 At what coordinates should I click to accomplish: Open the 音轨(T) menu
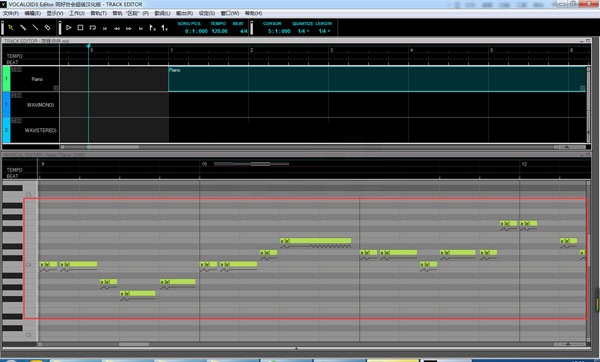[98, 13]
